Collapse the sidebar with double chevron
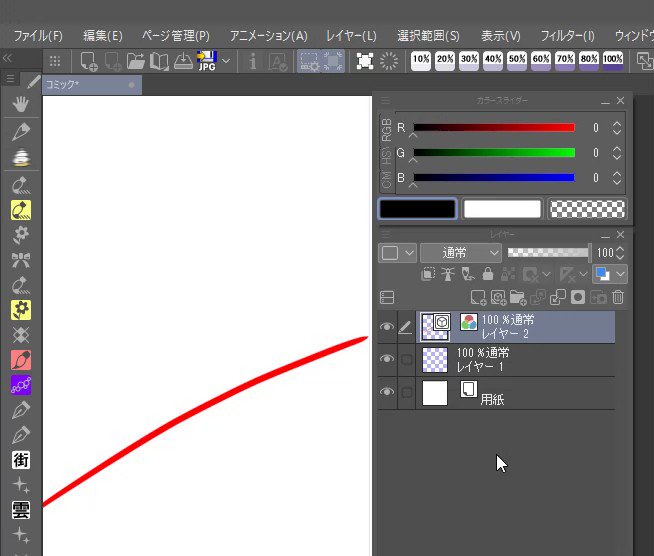The width and height of the screenshot is (654, 556). pyautogui.click(x=8, y=58)
